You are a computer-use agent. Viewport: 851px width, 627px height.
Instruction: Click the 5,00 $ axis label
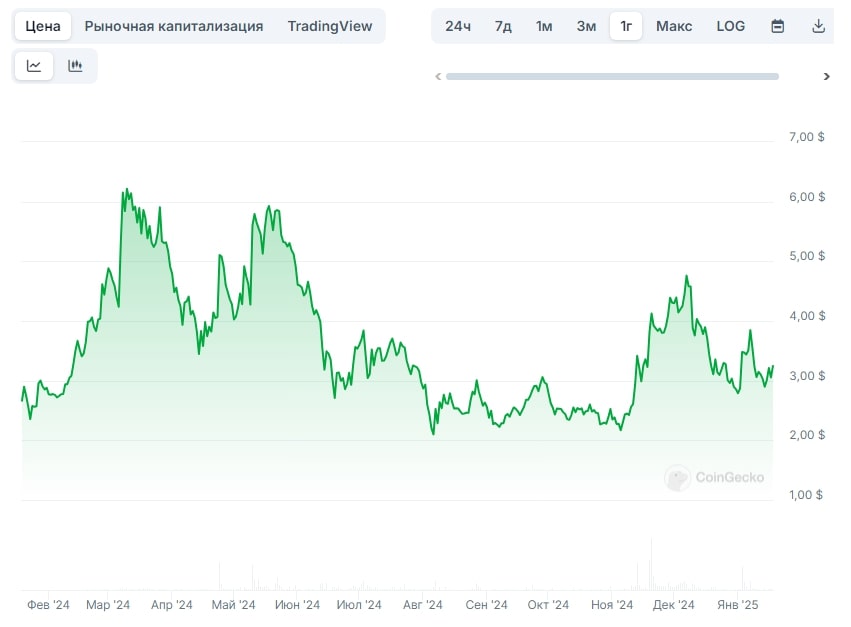[x=807, y=256]
